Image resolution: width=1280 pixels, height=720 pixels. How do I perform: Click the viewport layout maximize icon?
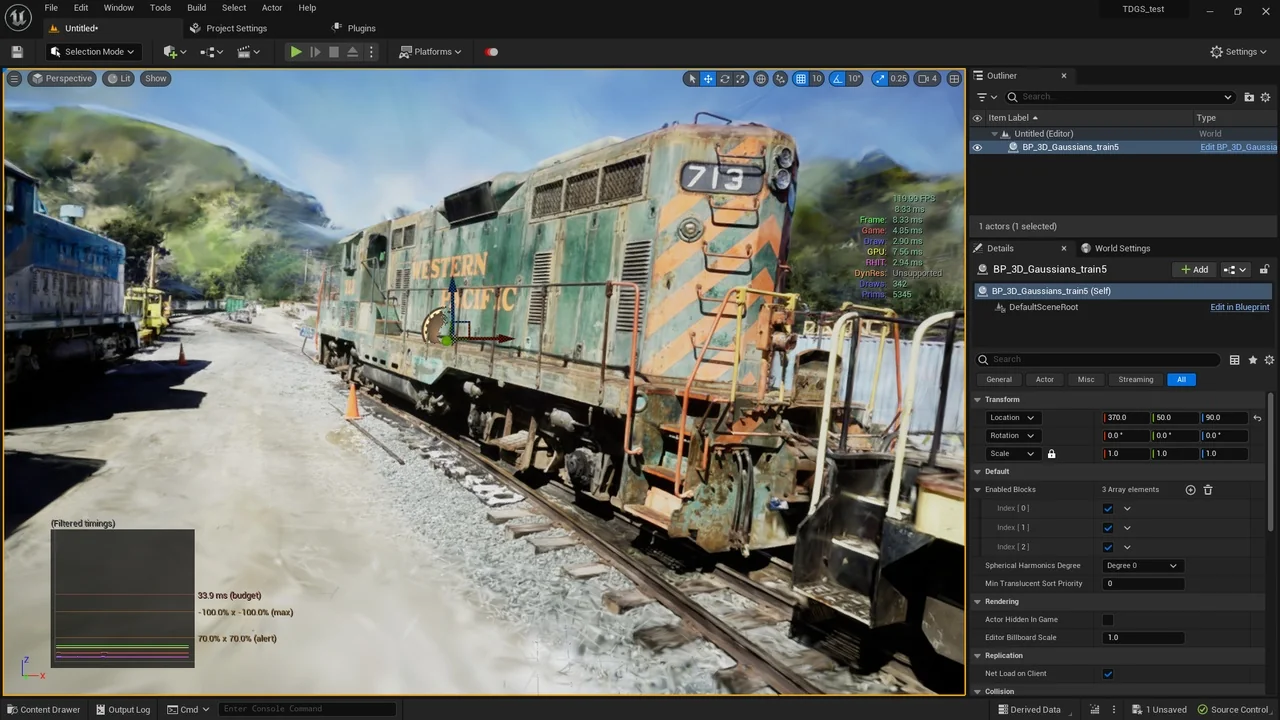[954, 79]
